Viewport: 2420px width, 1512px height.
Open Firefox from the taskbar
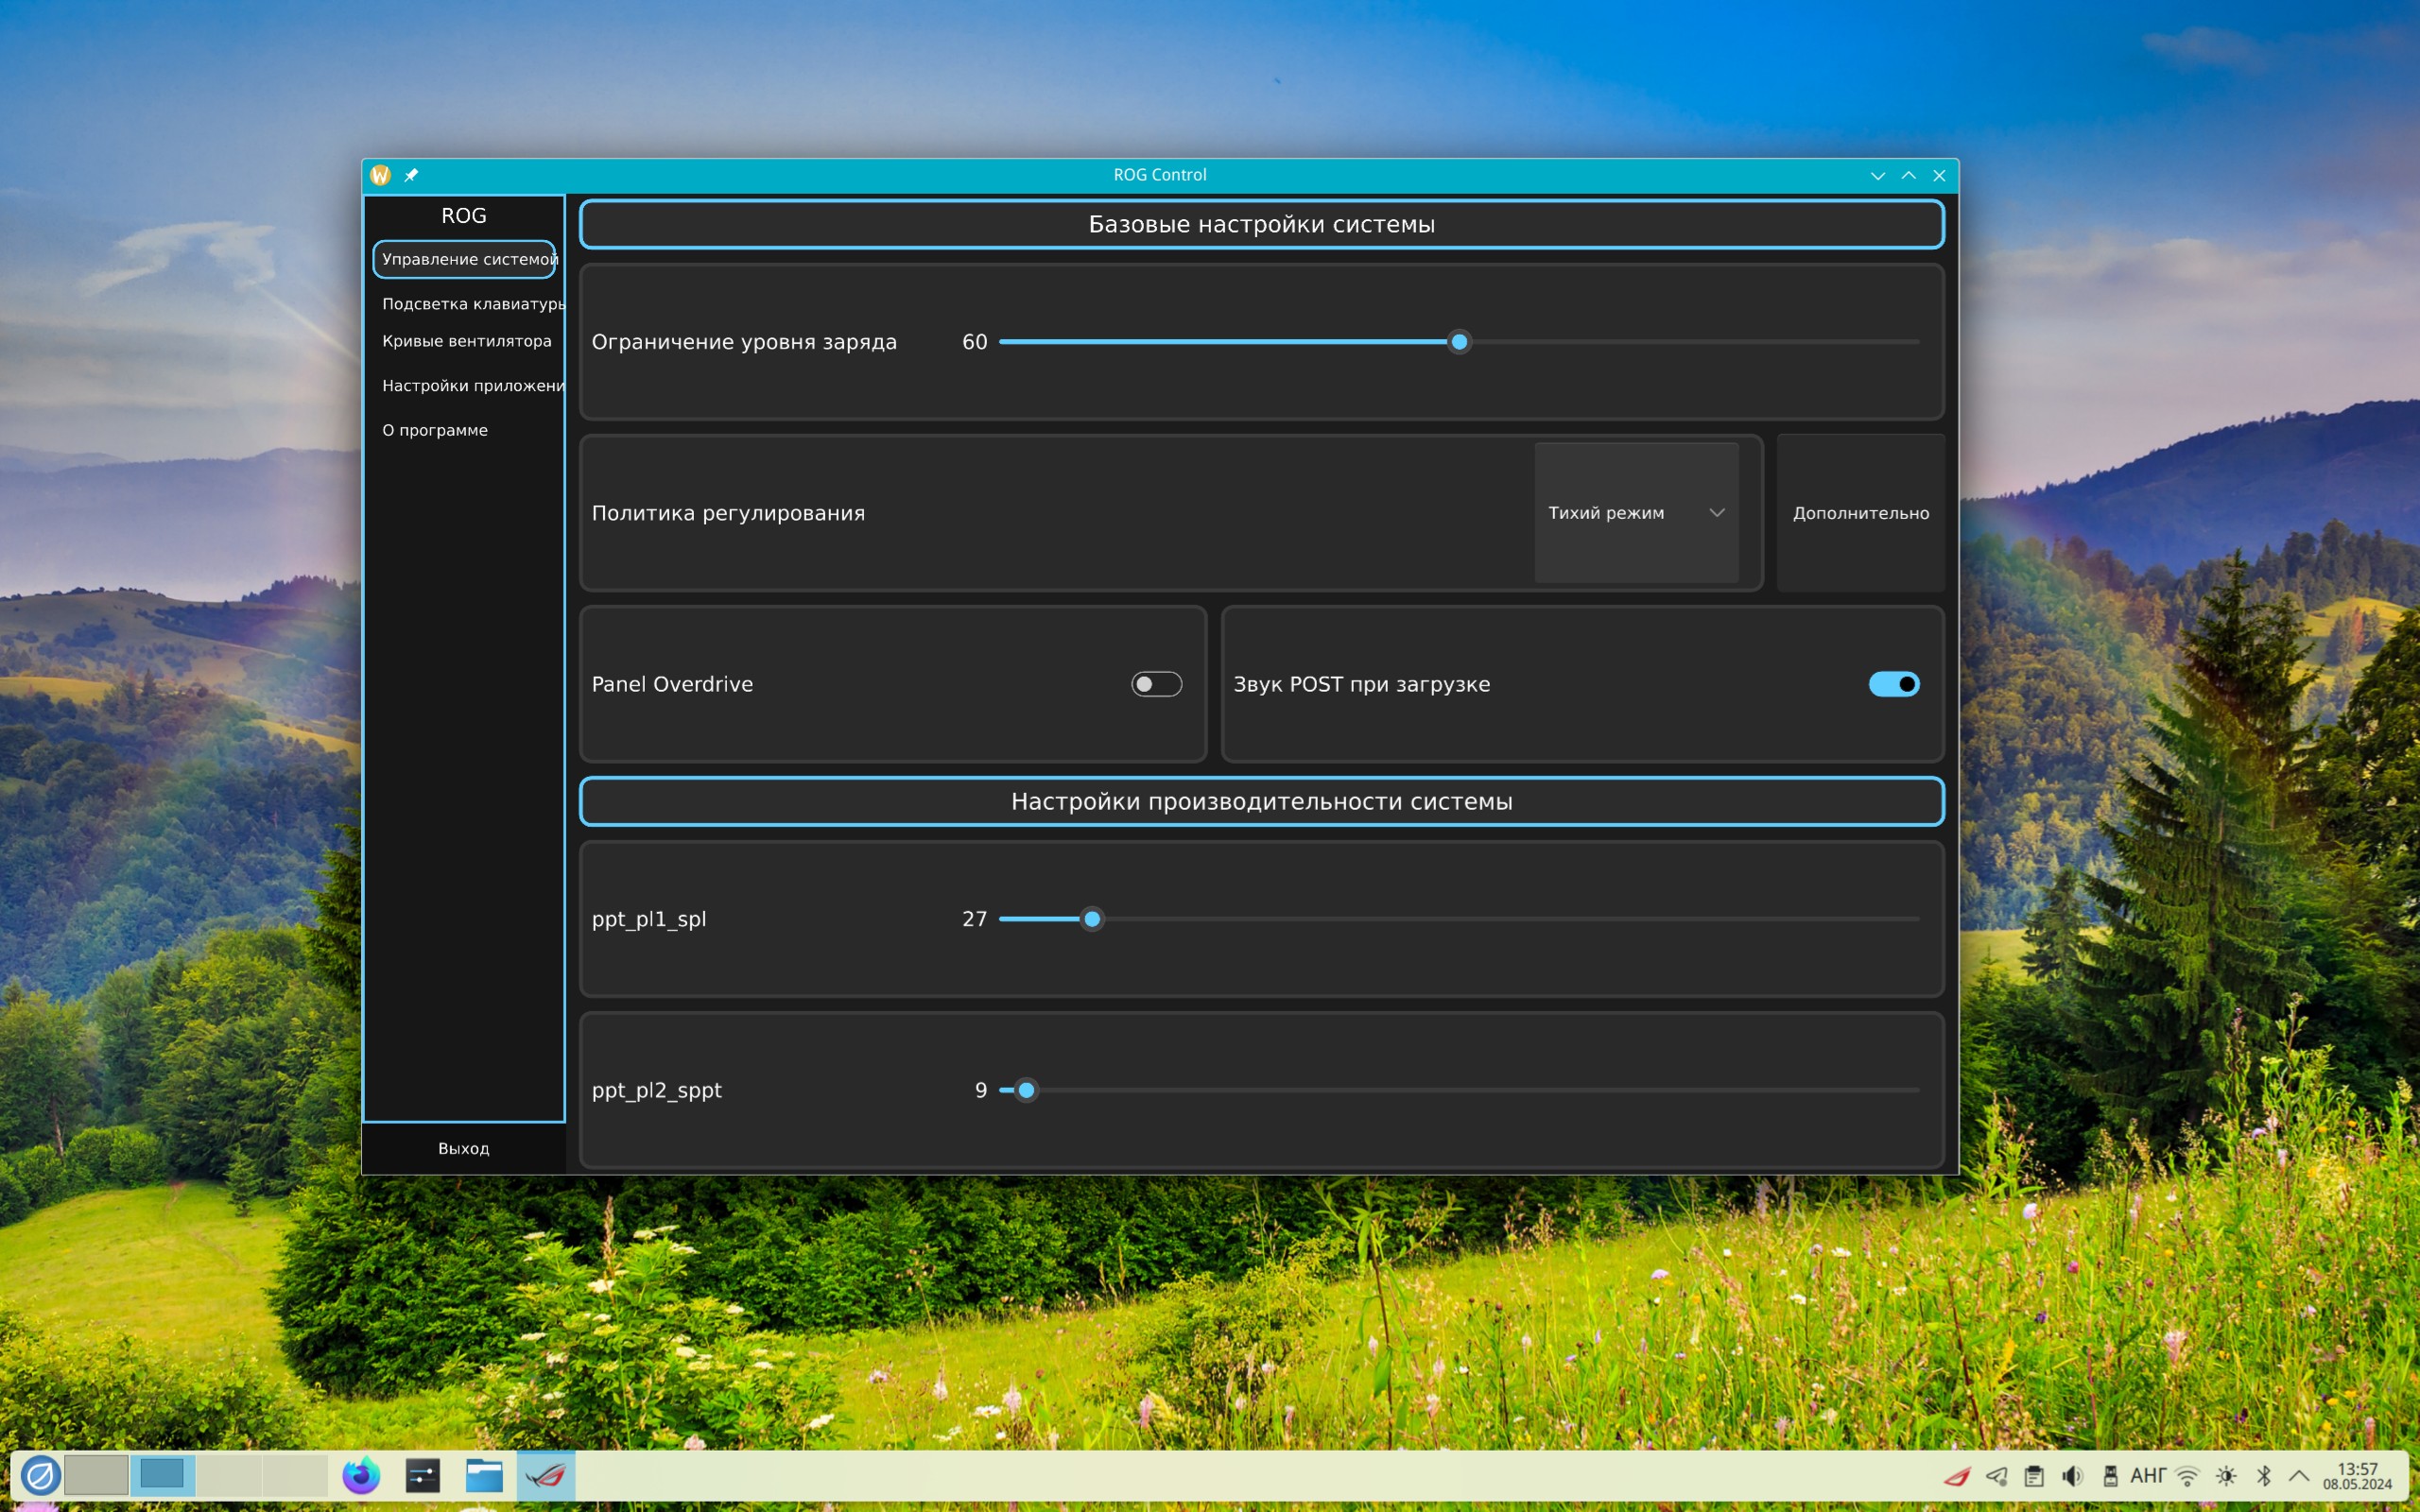click(x=361, y=1476)
